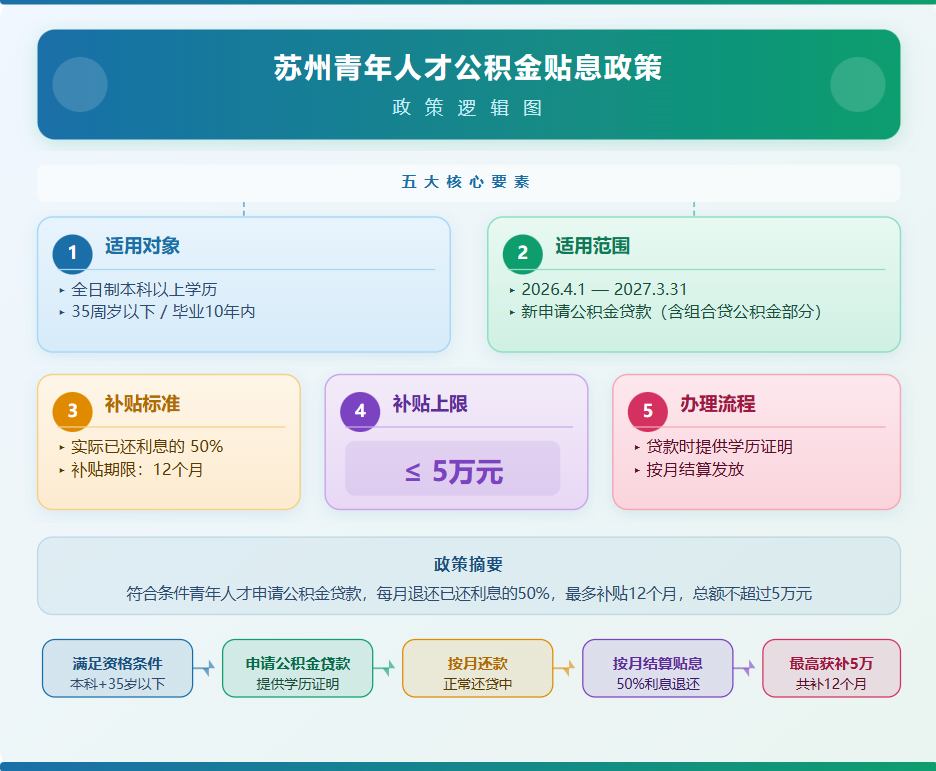Image resolution: width=936 pixels, height=771 pixels.
Task: Click the blue number 1 circle badge
Action: pos(72,253)
